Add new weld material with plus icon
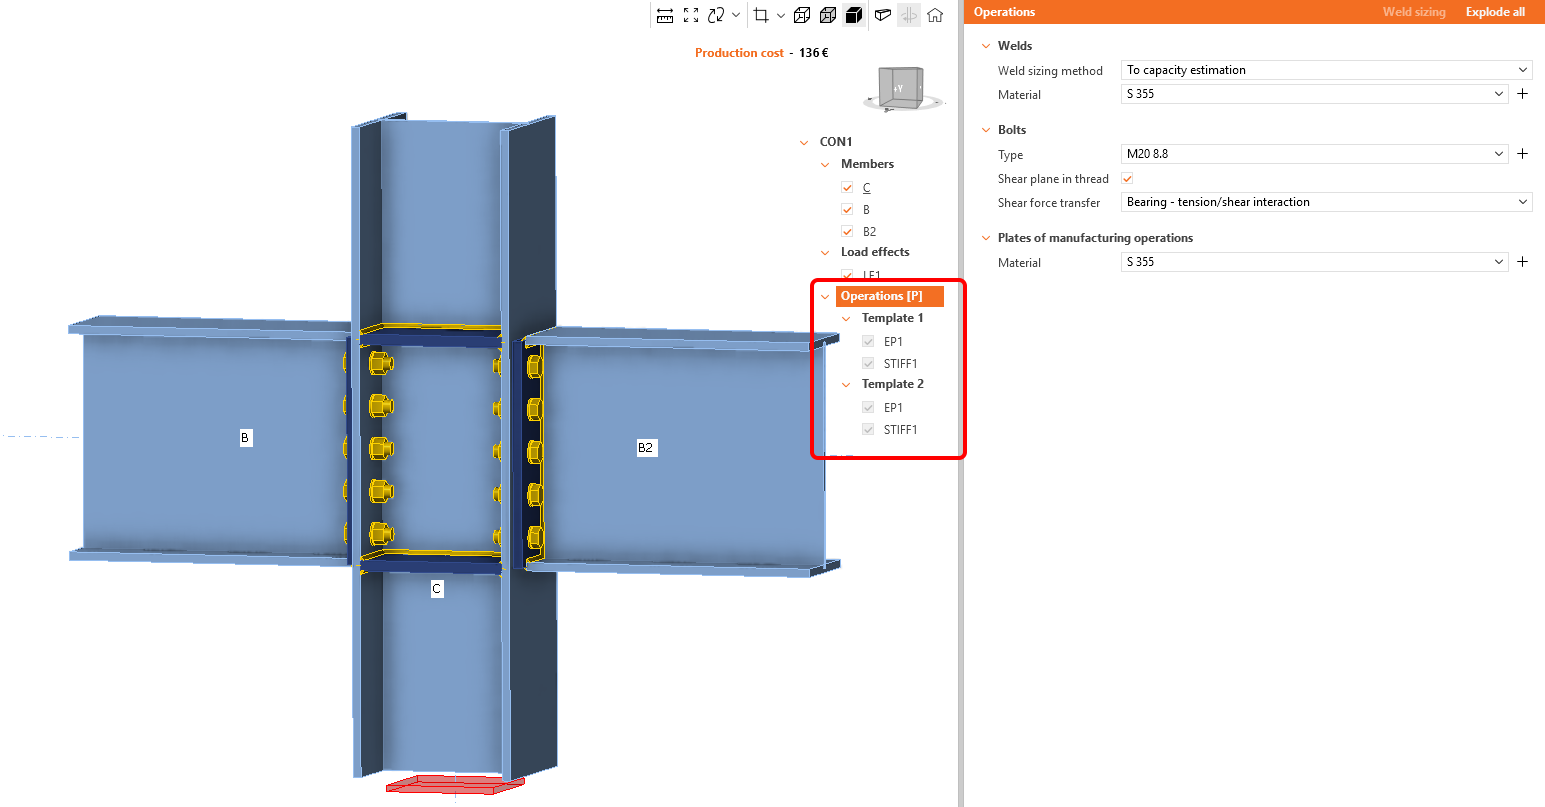 [1522, 94]
